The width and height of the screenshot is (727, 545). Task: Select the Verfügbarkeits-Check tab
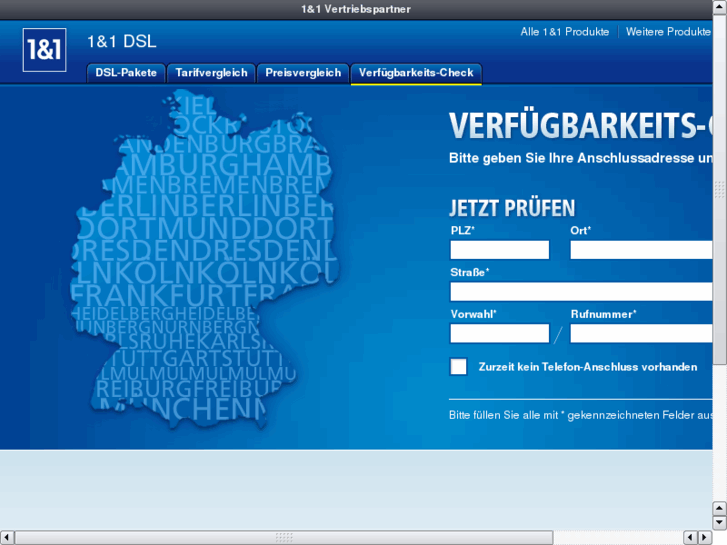click(416, 73)
